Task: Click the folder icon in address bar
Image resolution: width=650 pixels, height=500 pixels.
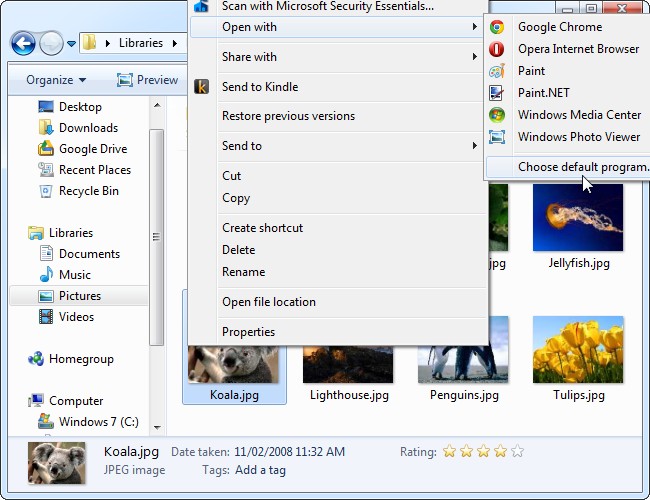Action: pos(89,43)
